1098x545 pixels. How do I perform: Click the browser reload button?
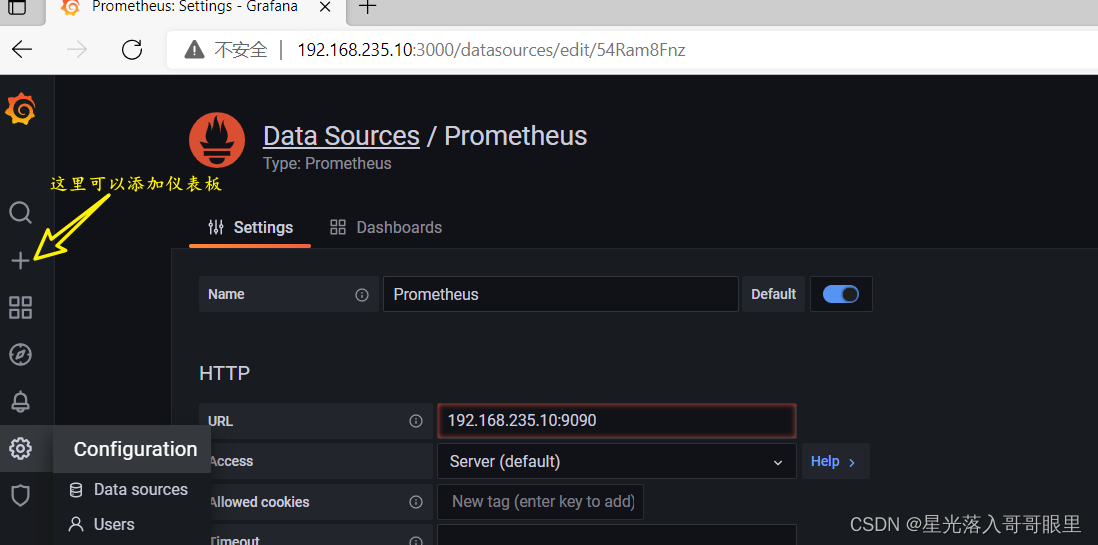click(132, 49)
